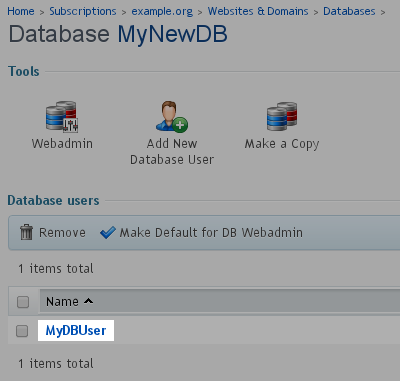Click Make Default for DB Webadmin
400x381 pixels.
(211, 232)
